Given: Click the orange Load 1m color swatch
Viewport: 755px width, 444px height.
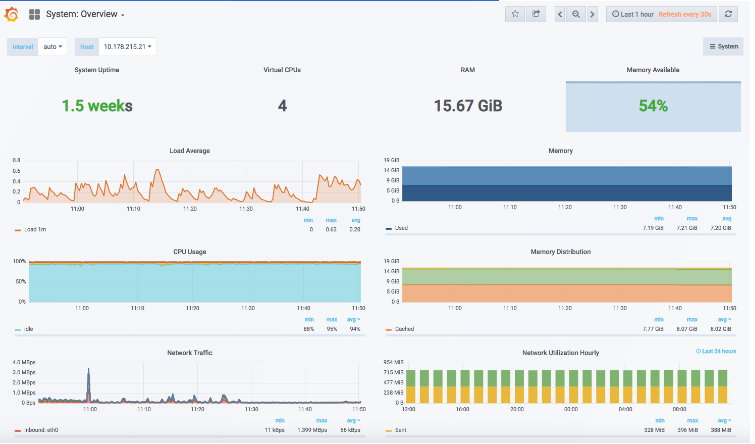Looking at the screenshot, I should coord(18,230).
